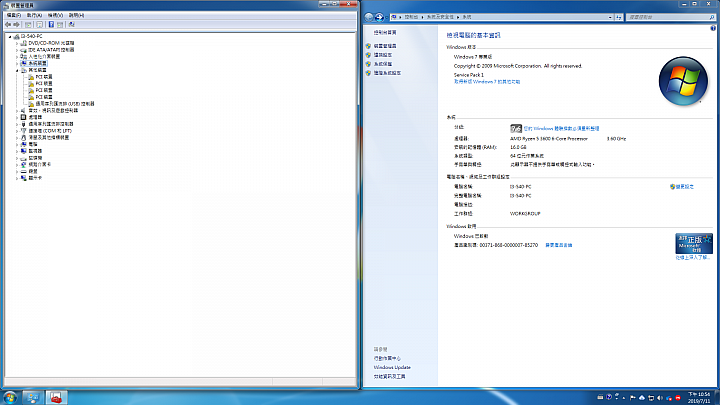The width and height of the screenshot is (720, 405).
Task: Click Forward arrow in Device Manager toolbar
Action: tap(17, 24)
